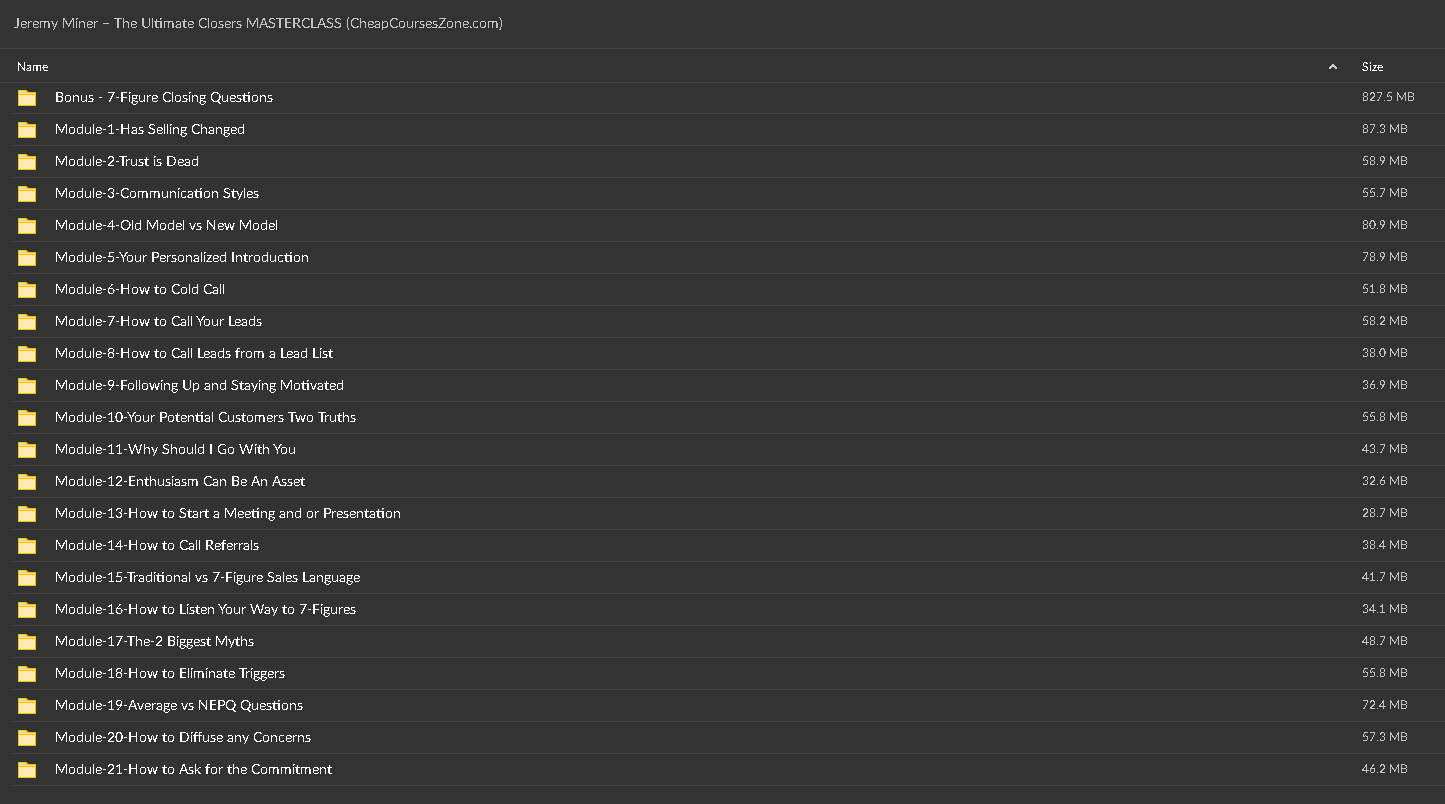Open the Bonus - 7-Figure Closing Questions folder
This screenshot has width=1445, height=804.
164,97
